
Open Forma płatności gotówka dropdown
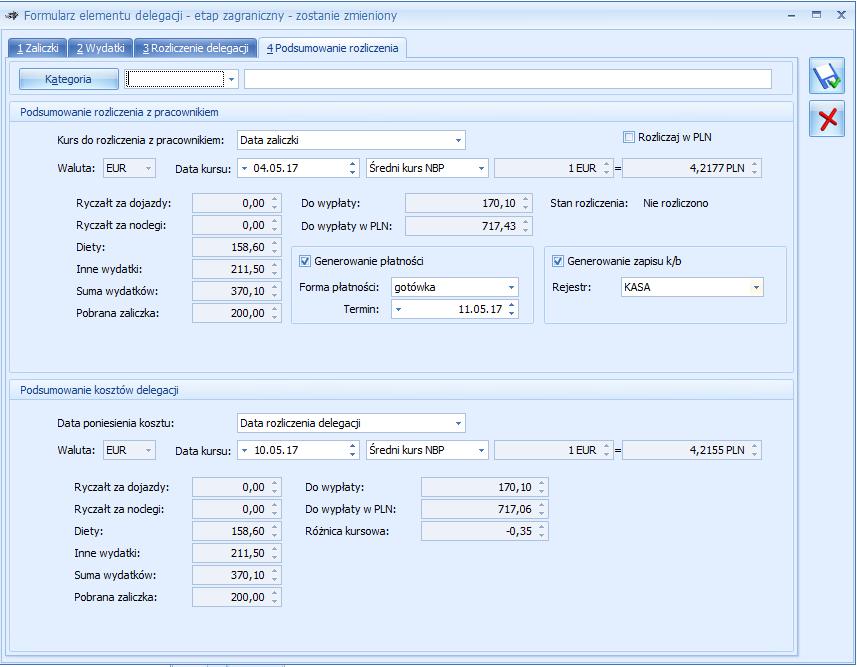(x=512, y=287)
